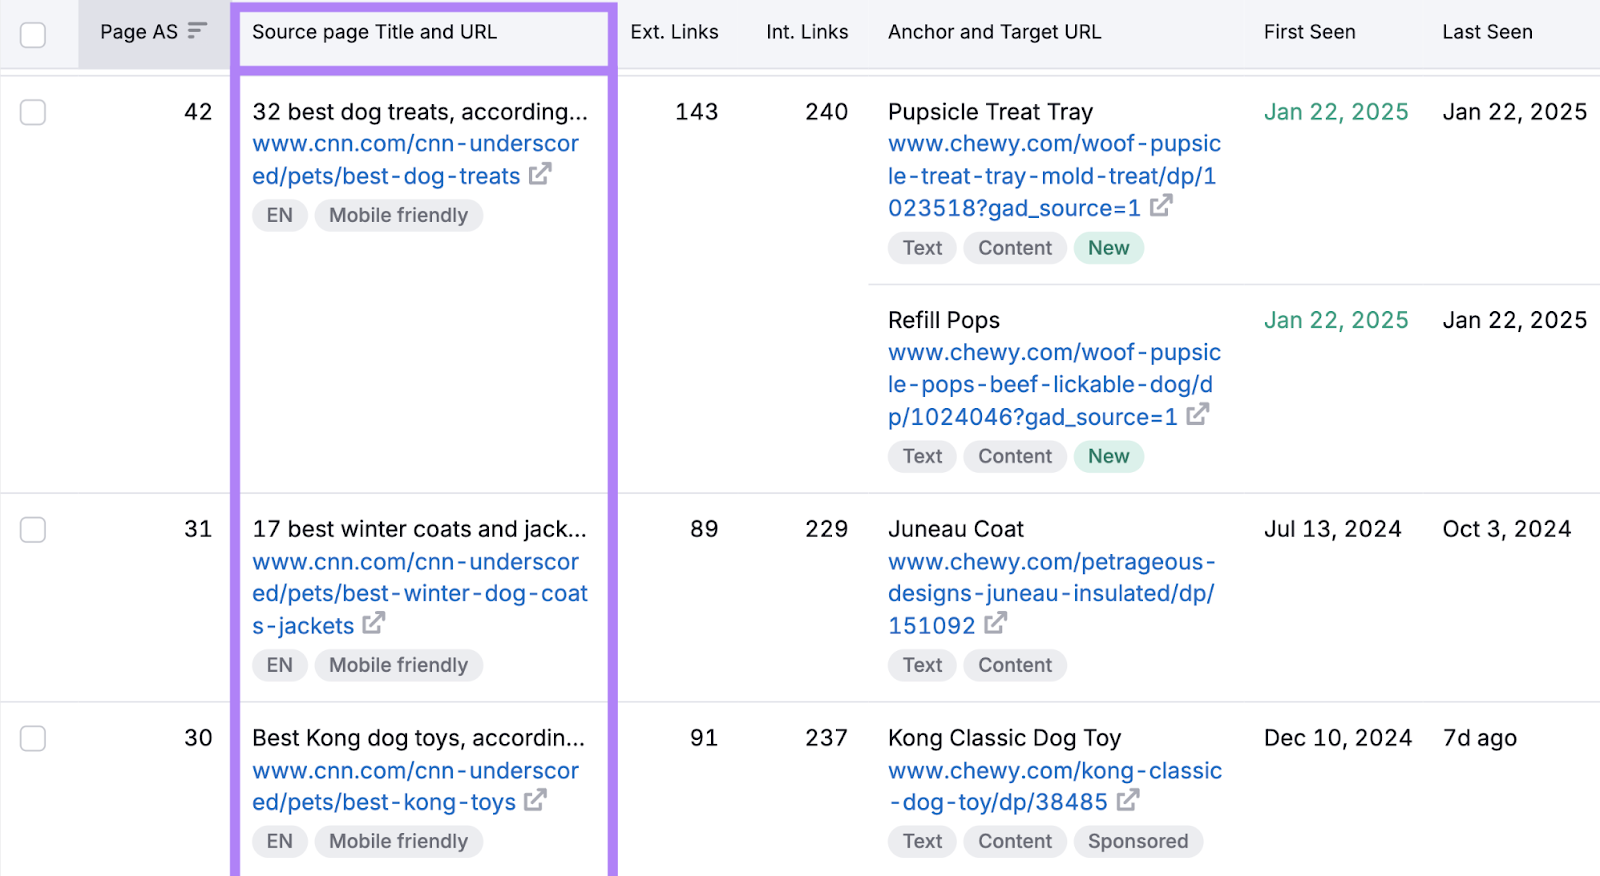Toggle the select-all checkbox in the header
This screenshot has height=876, width=1600.
pos(33,33)
